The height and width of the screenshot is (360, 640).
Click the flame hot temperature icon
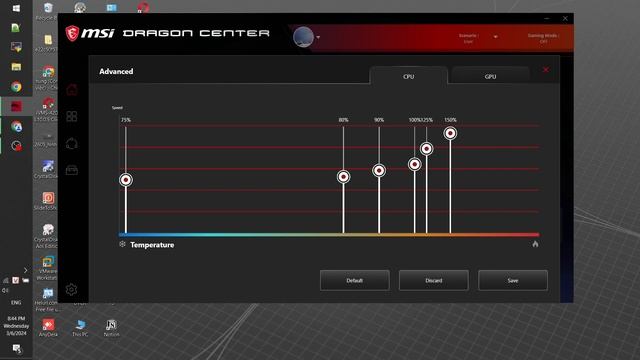click(535, 244)
